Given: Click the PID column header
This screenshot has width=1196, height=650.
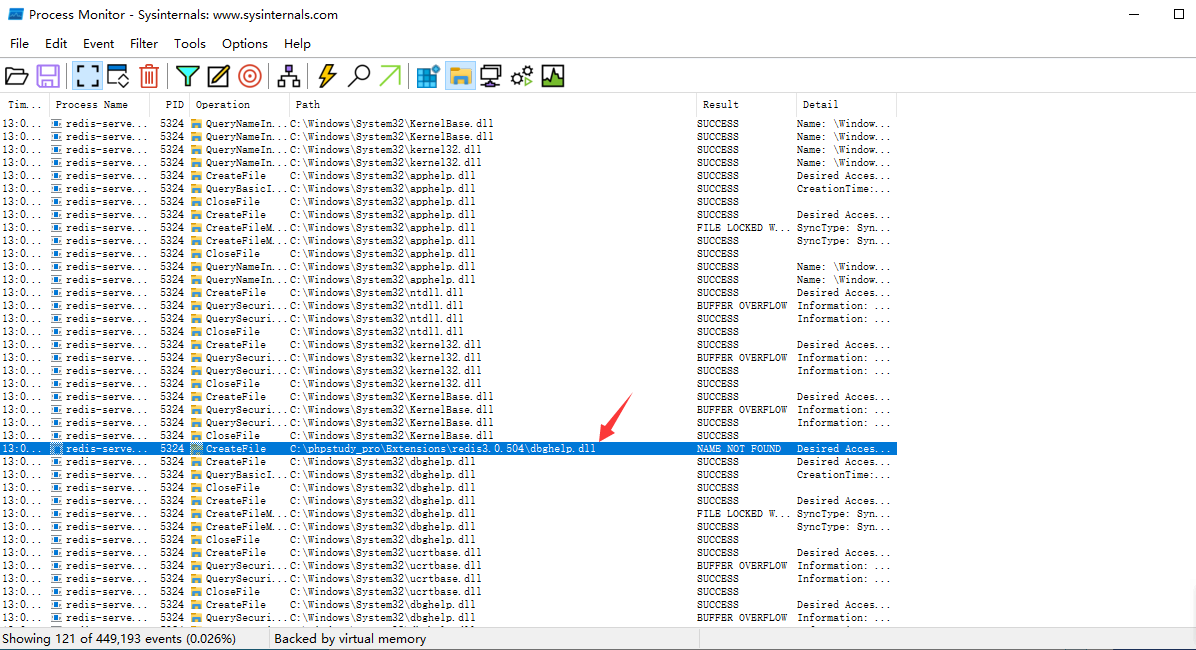Looking at the screenshot, I should pyautogui.click(x=169, y=105).
